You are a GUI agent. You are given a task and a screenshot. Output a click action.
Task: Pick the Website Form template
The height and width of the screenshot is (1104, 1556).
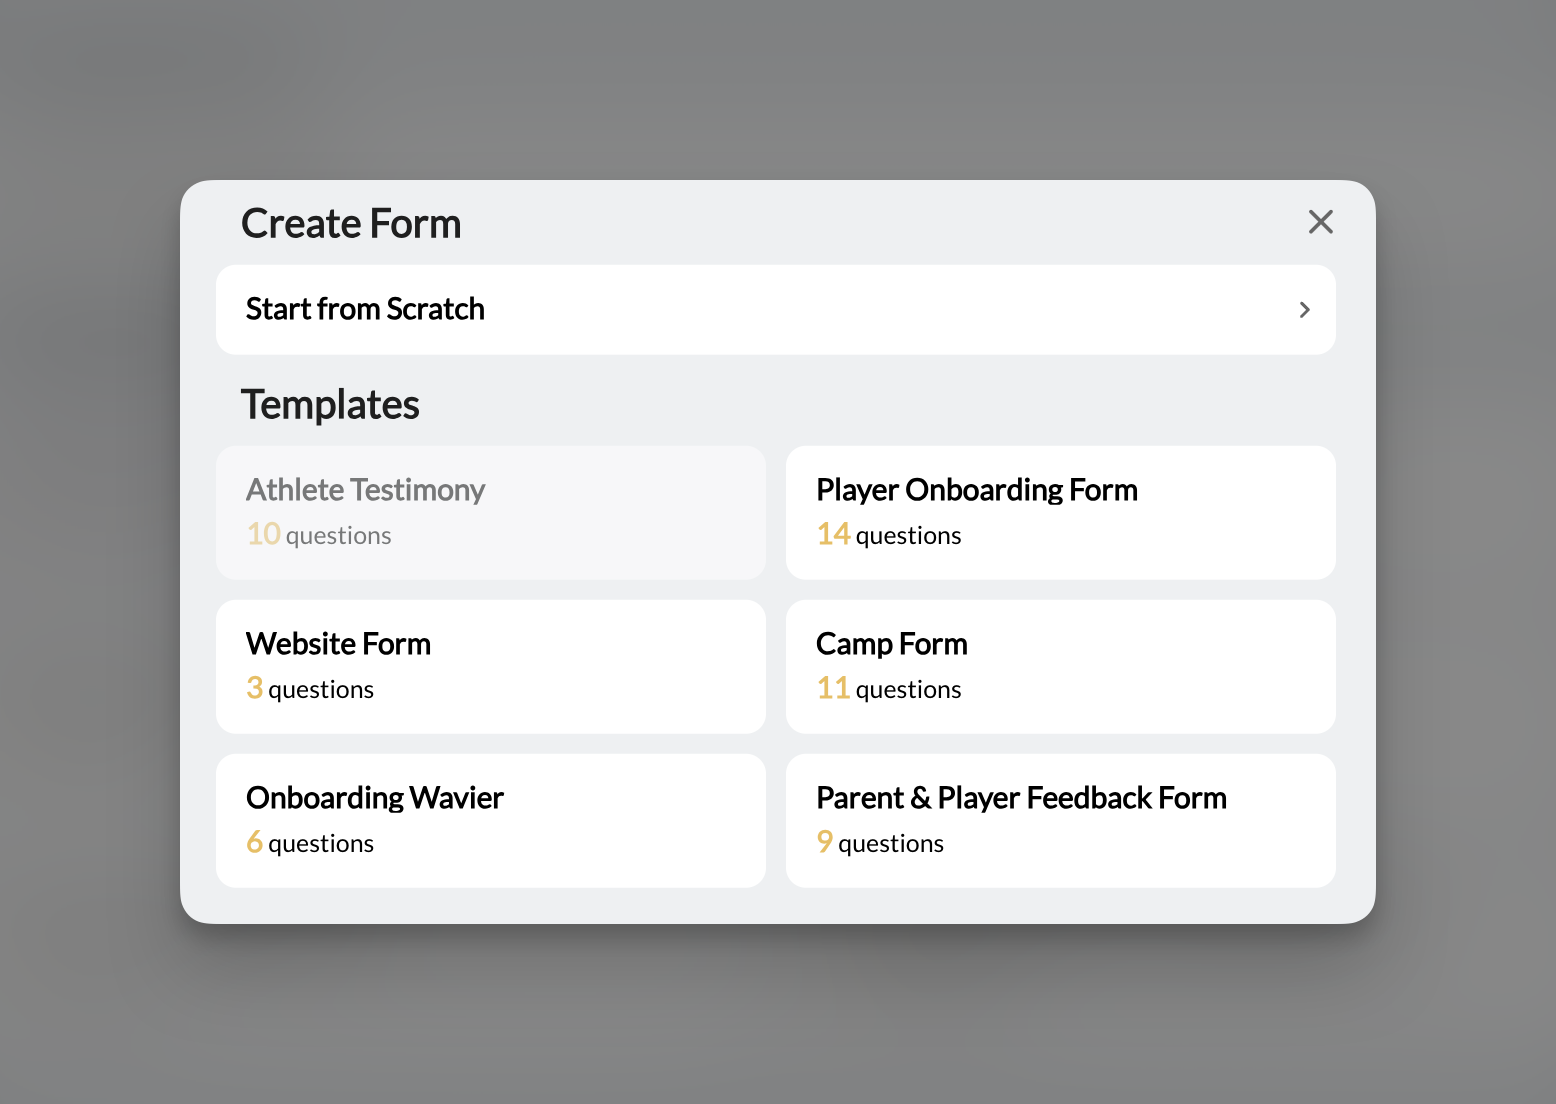tap(490, 666)
